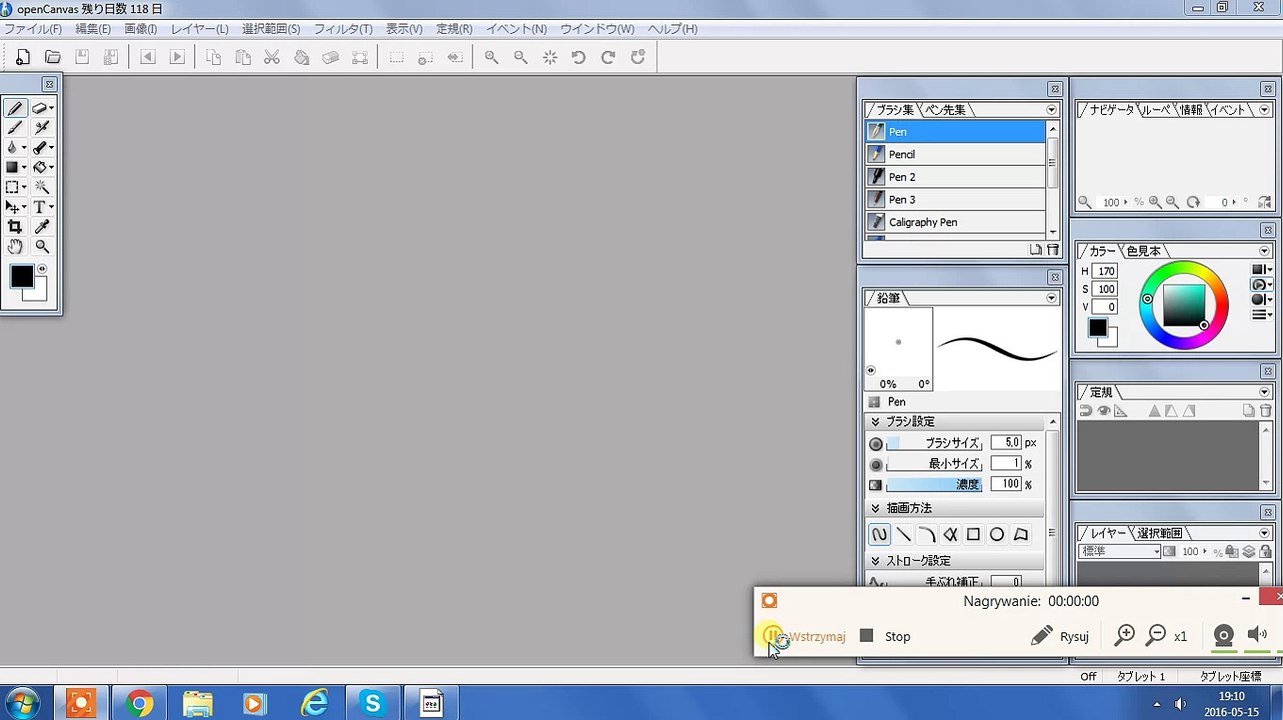Choose the Eyedropper tool
This screenshot has width=1283, height=720.
[x=42, y=227]
